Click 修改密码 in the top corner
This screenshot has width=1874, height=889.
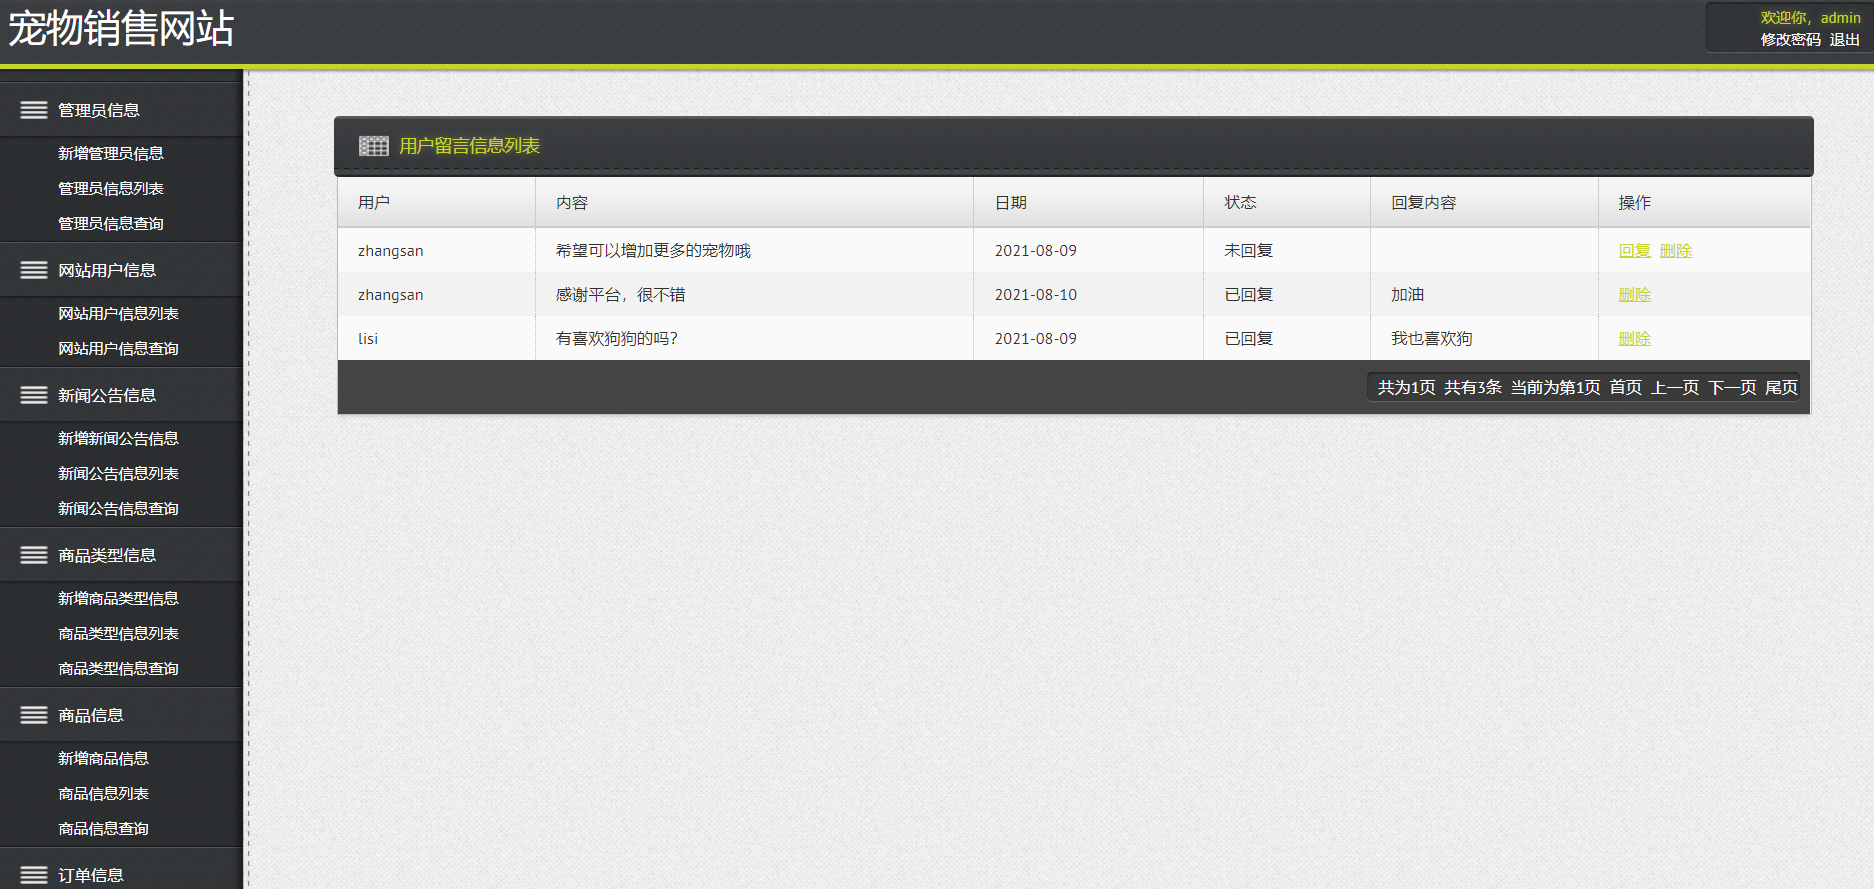[x=1791, y=40]
